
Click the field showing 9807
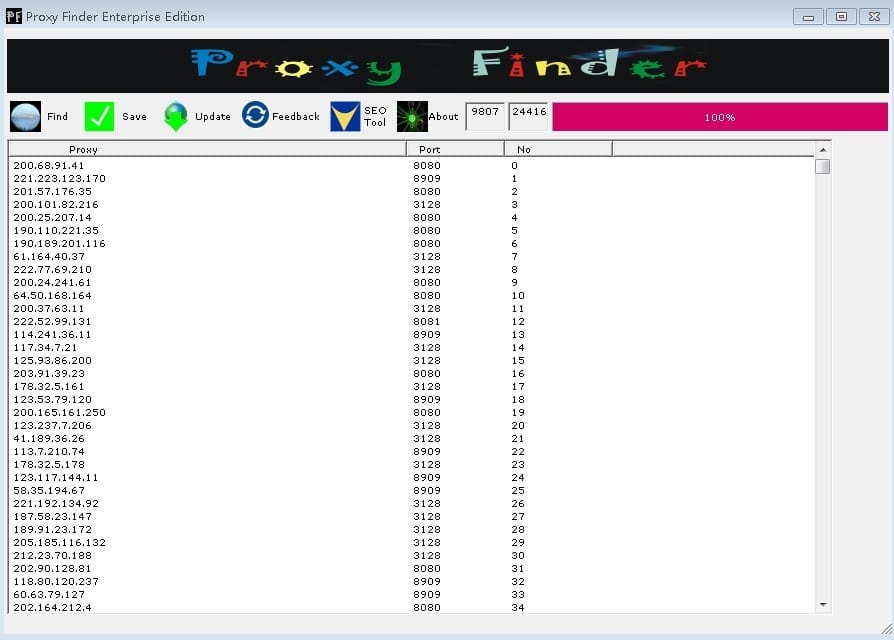point(485,116)
